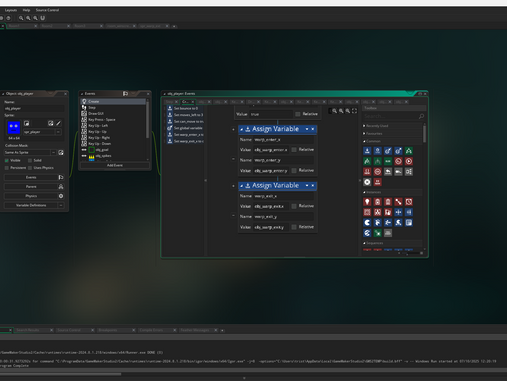
Task: Check Relative for obj_warp_enter.x value
Action: coord(294,150)
